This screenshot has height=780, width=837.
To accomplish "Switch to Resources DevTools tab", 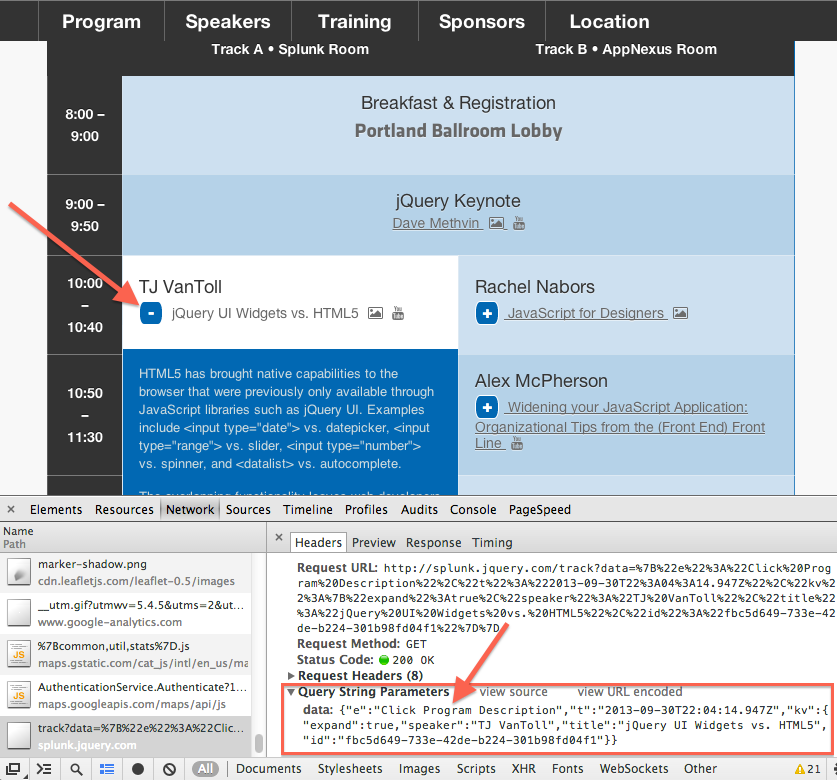I will 124,510.
